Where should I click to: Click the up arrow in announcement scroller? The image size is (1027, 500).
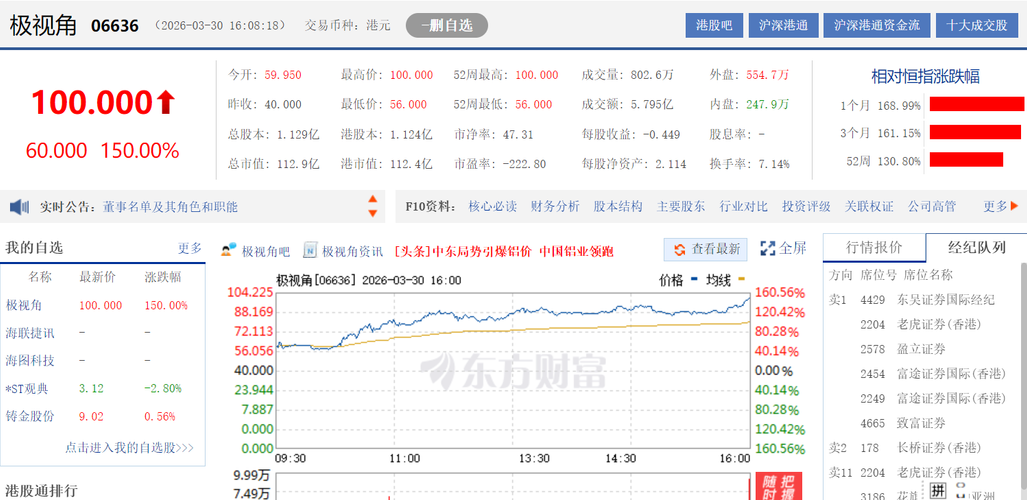[373, 199]
